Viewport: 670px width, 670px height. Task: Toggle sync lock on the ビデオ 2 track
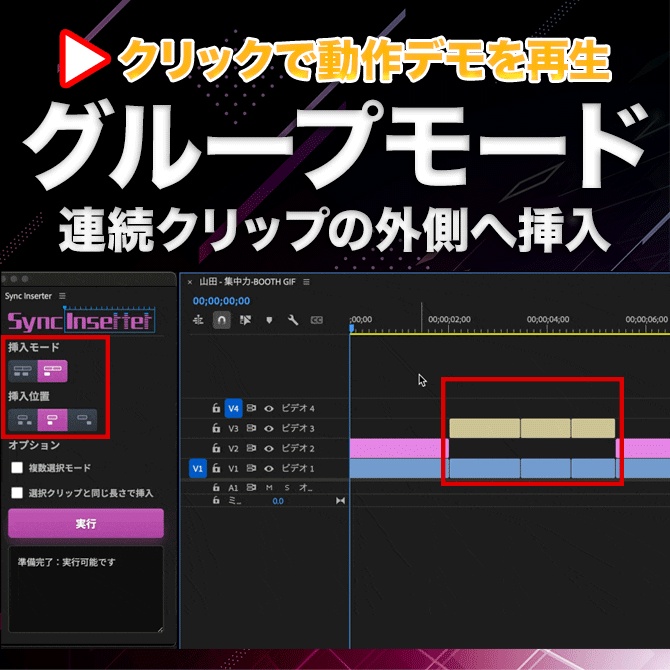coord(251,448)
